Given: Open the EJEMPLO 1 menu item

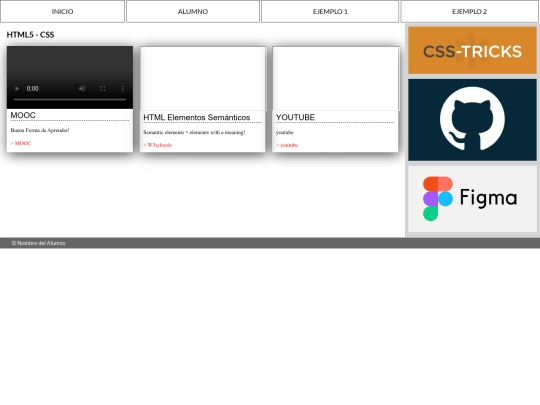Looking at the screenshot, I should pos(330,11).
